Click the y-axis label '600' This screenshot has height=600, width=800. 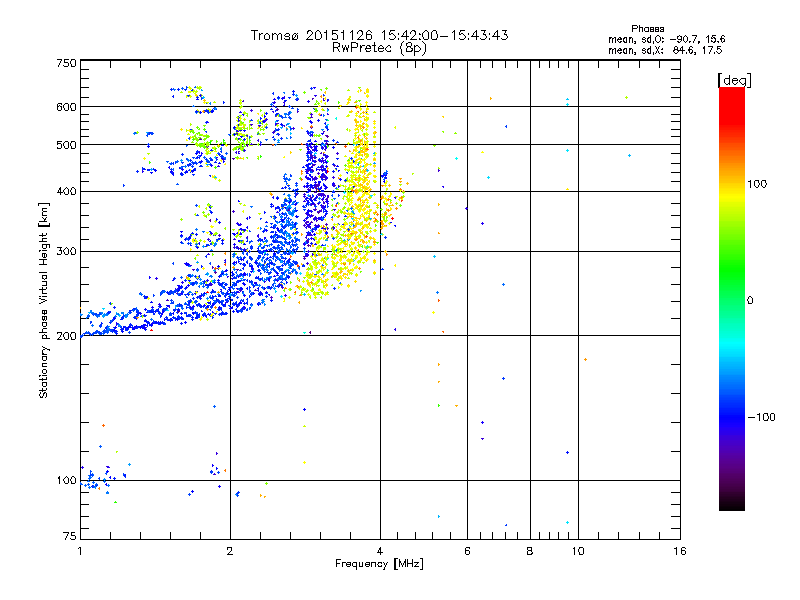coord(66,107)
